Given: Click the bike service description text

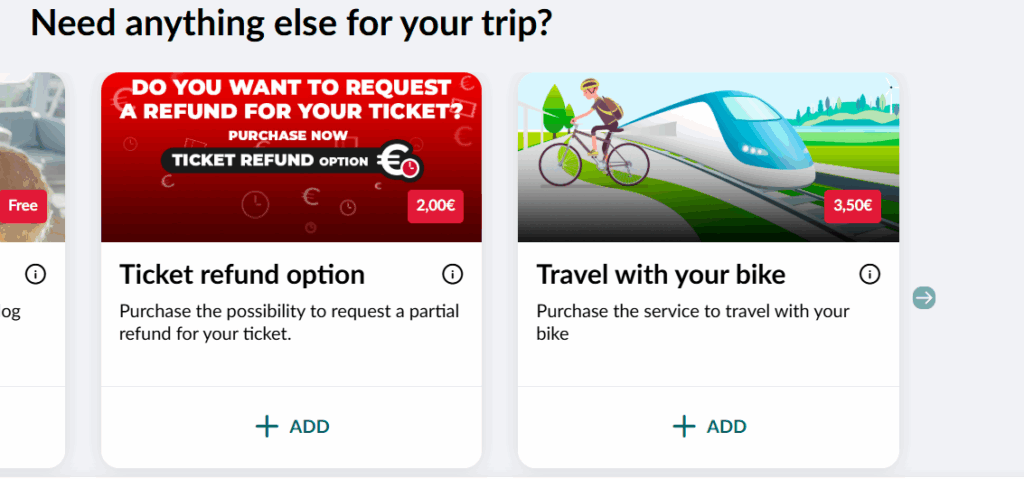Looking at the screenshot, I should 693,323.
